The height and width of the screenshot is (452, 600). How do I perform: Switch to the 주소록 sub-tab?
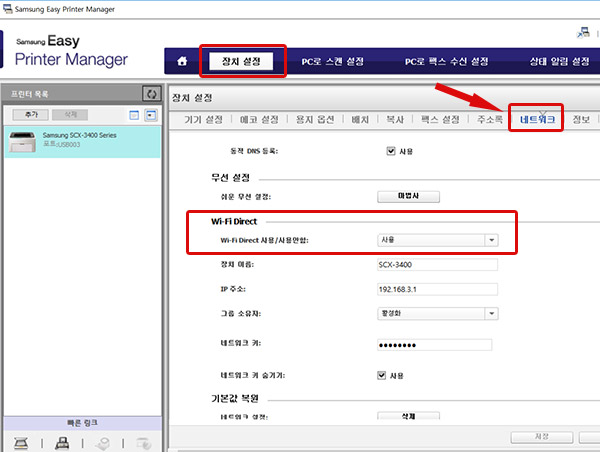(490, 120)
